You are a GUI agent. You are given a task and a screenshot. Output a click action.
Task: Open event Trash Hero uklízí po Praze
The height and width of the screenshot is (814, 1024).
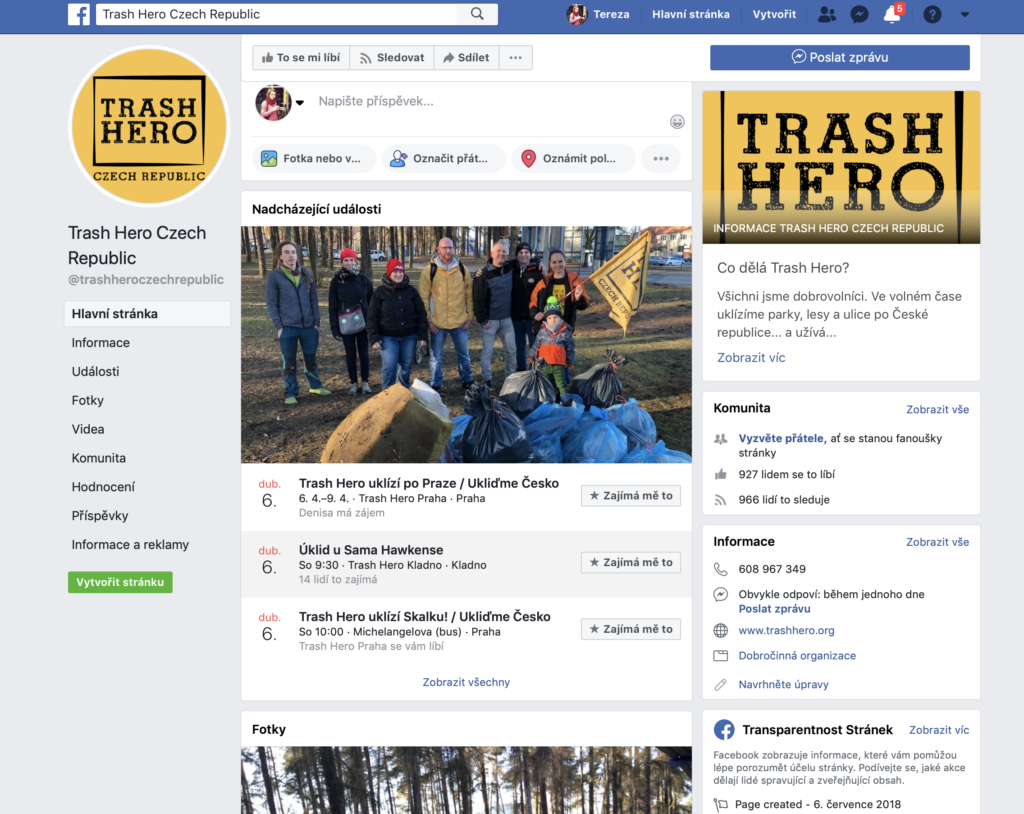point(428,483)
